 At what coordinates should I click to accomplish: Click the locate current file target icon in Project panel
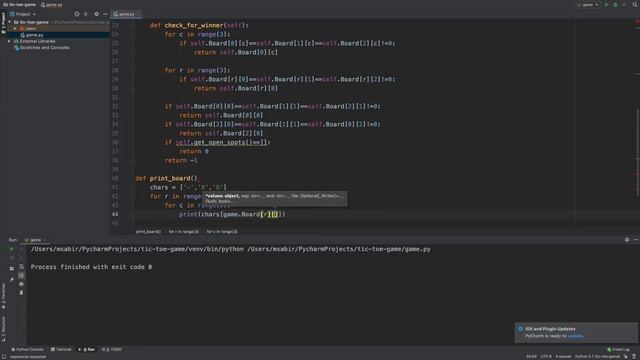77,14
